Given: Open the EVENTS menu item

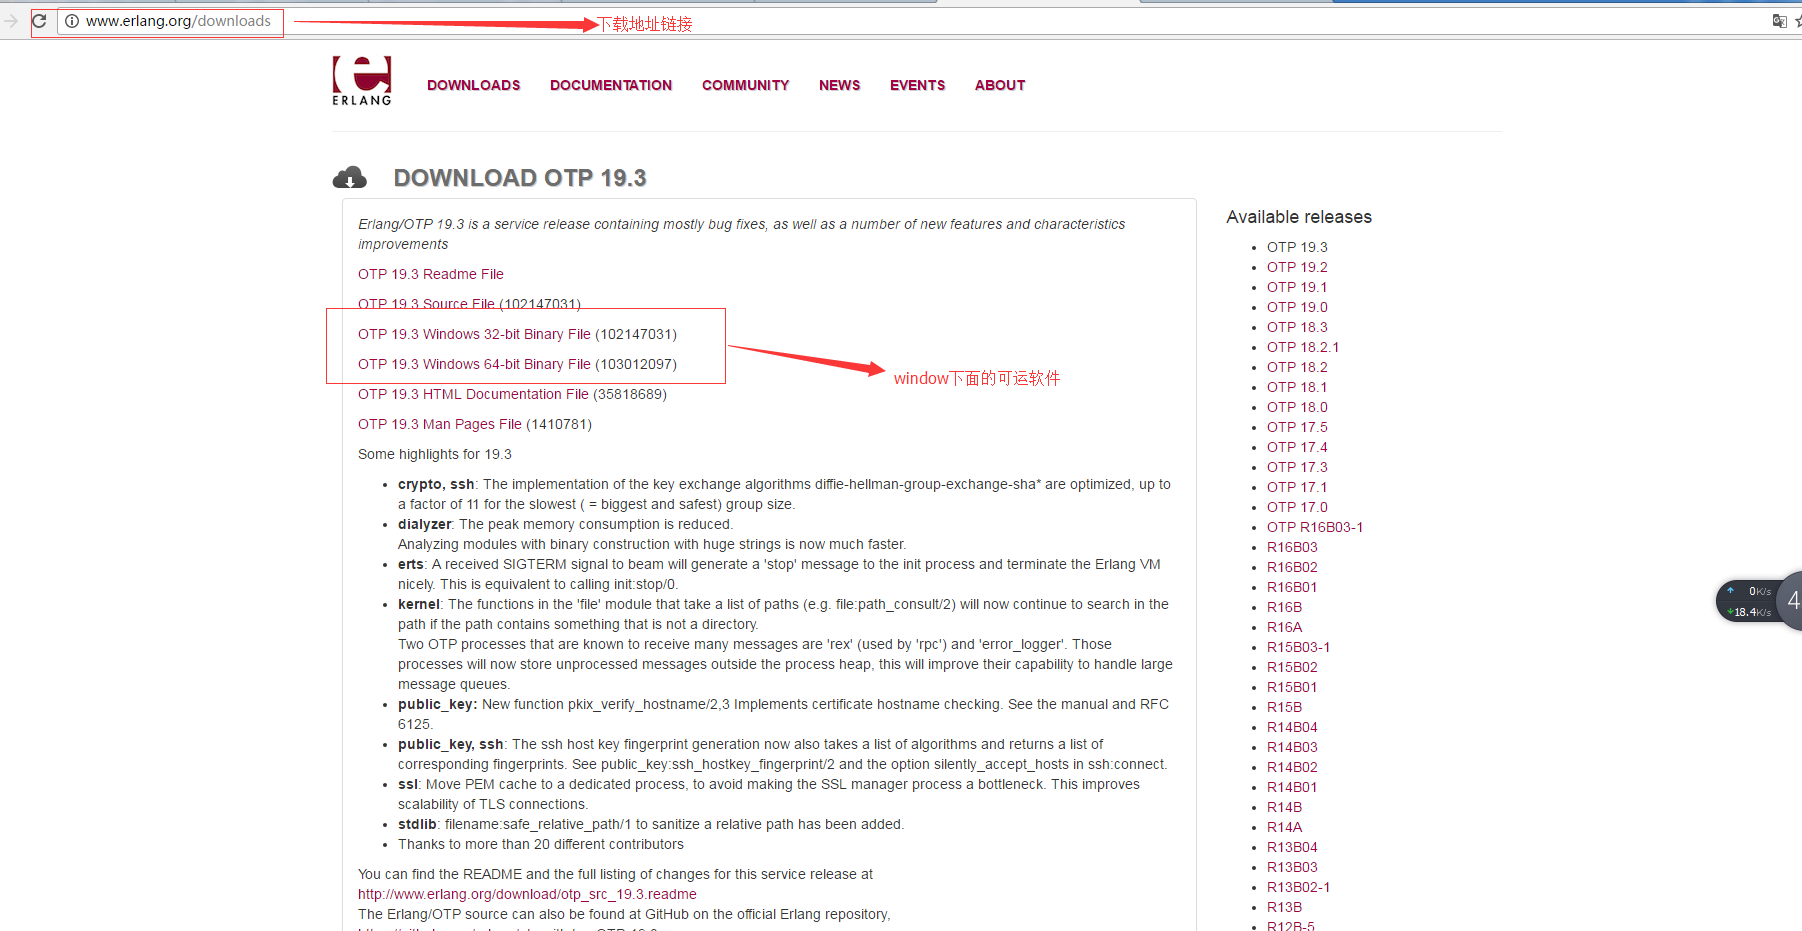Looking at the screenshot, I should tap(917, 85).
